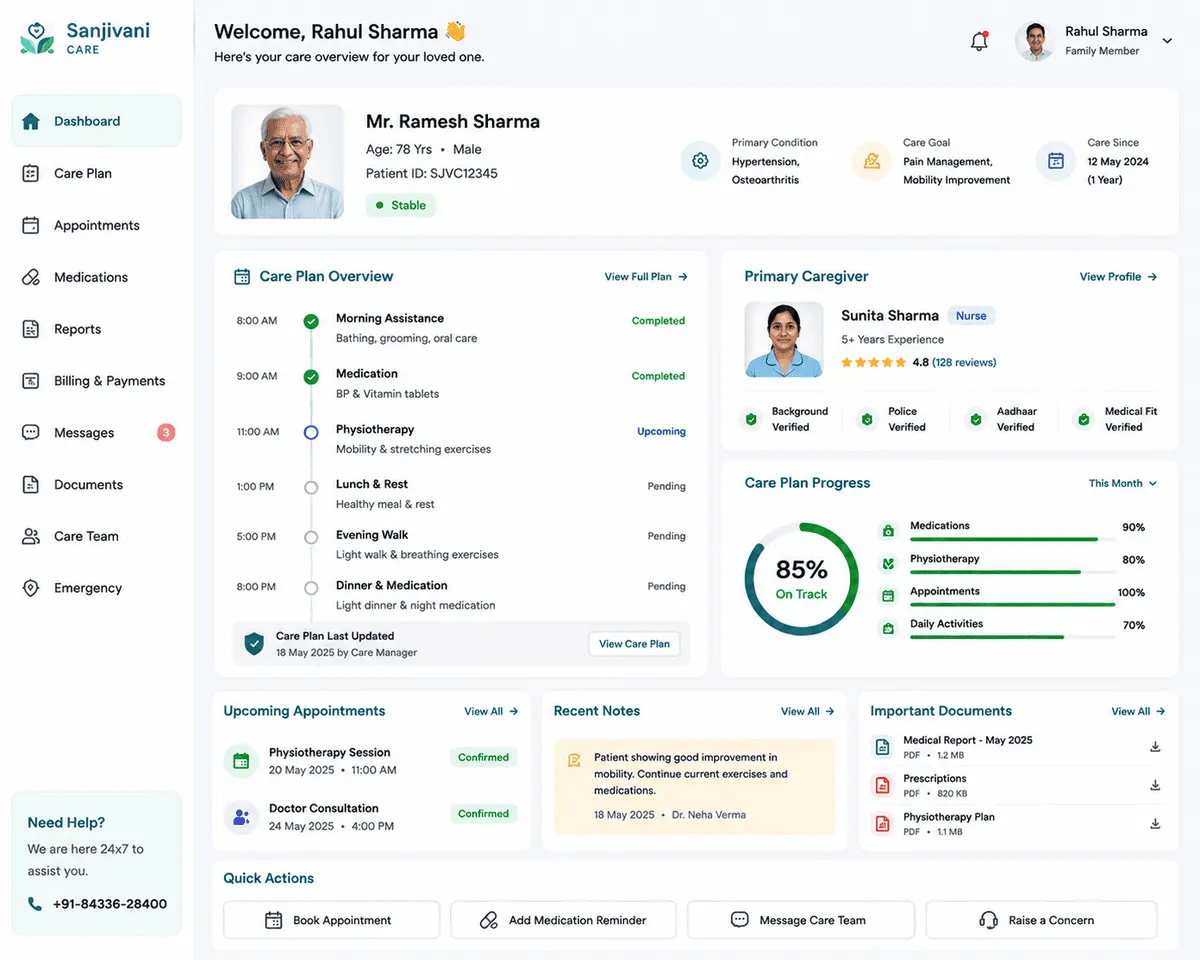
Task: Click the Evening Walk pending circle
Action: [x=311, y=537]
